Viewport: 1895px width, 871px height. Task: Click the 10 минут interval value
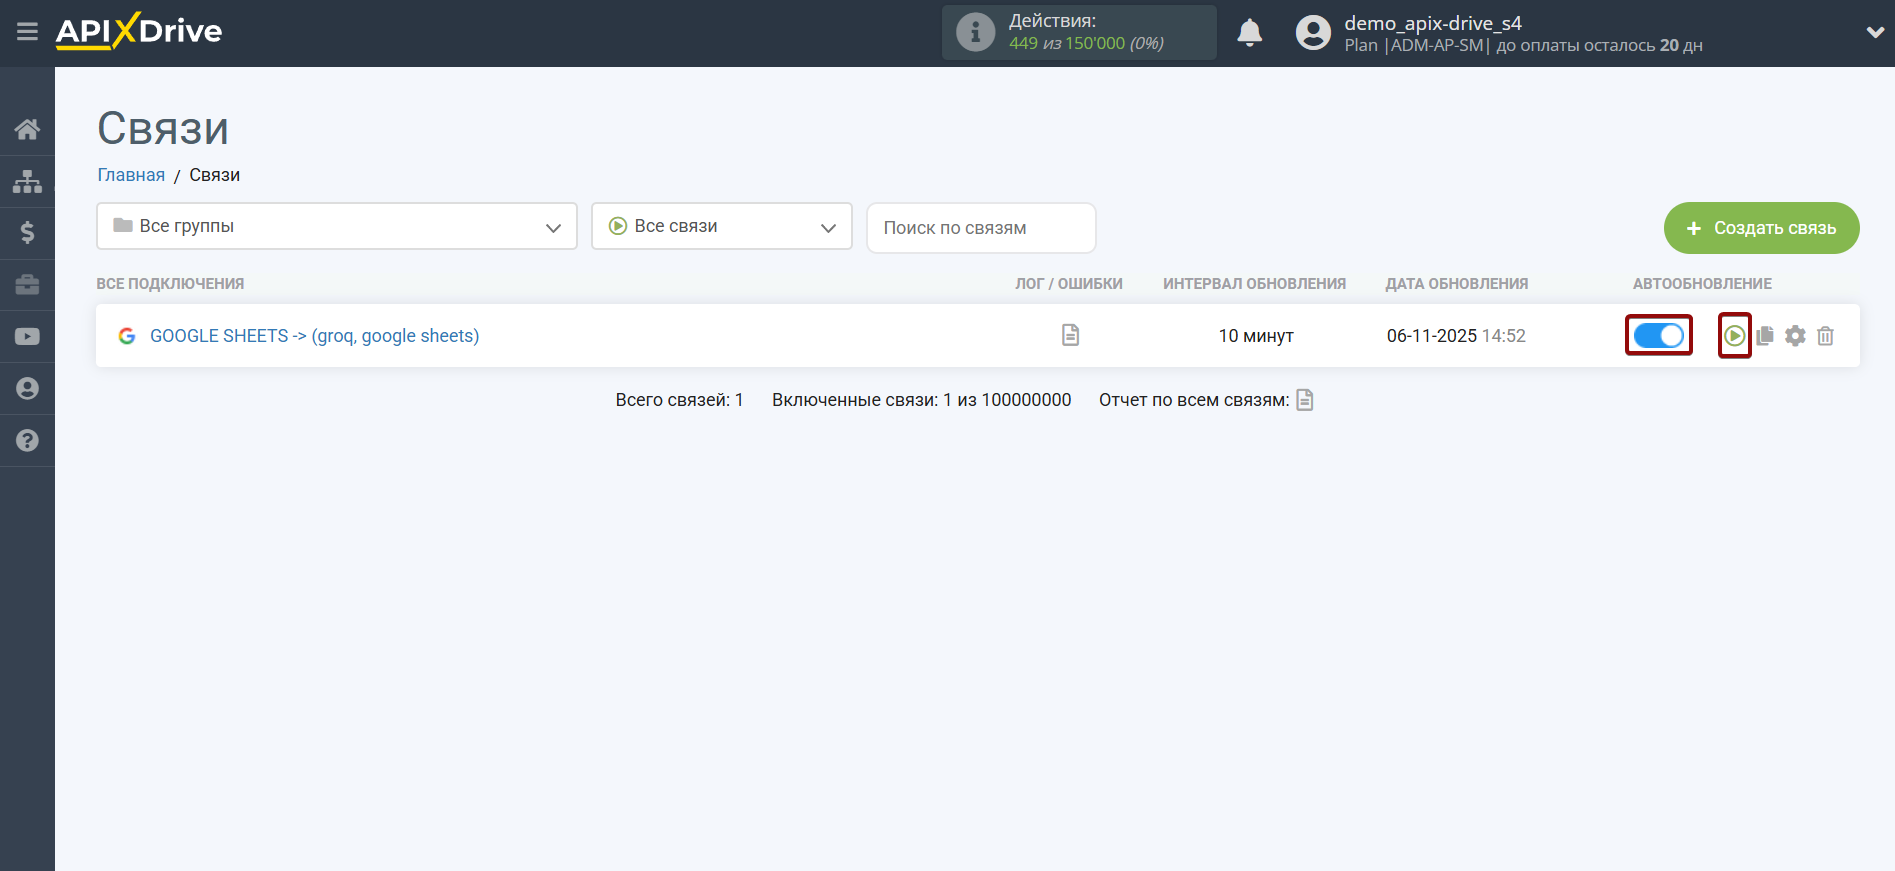click(1256, 336)
